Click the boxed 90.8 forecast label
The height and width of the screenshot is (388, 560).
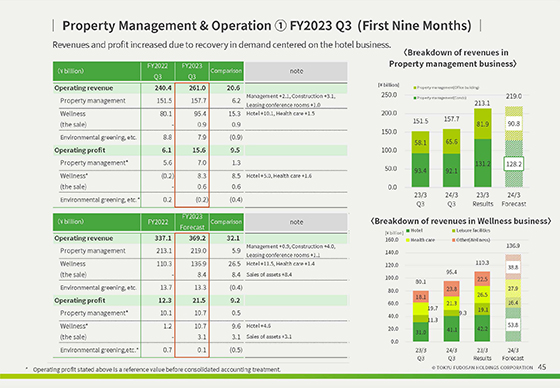pos(514,124)
